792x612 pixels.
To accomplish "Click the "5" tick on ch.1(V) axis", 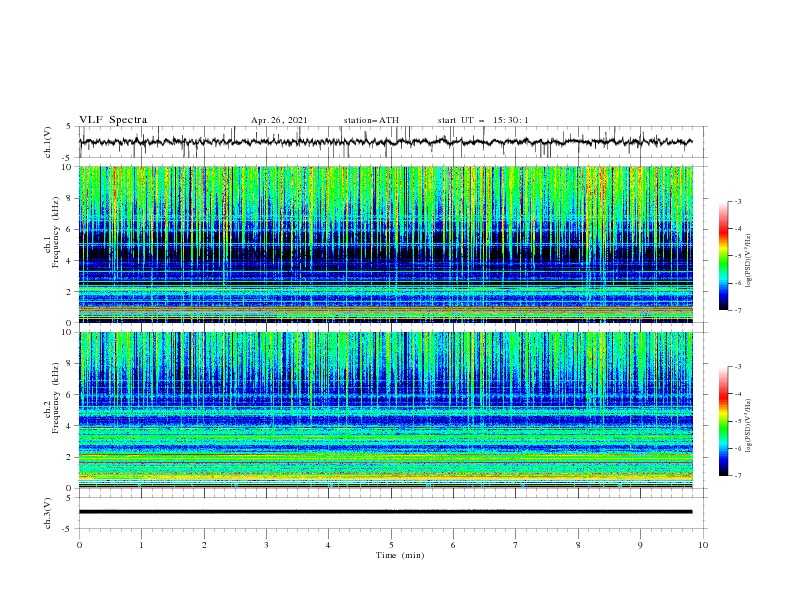I will tap(69, 126).
